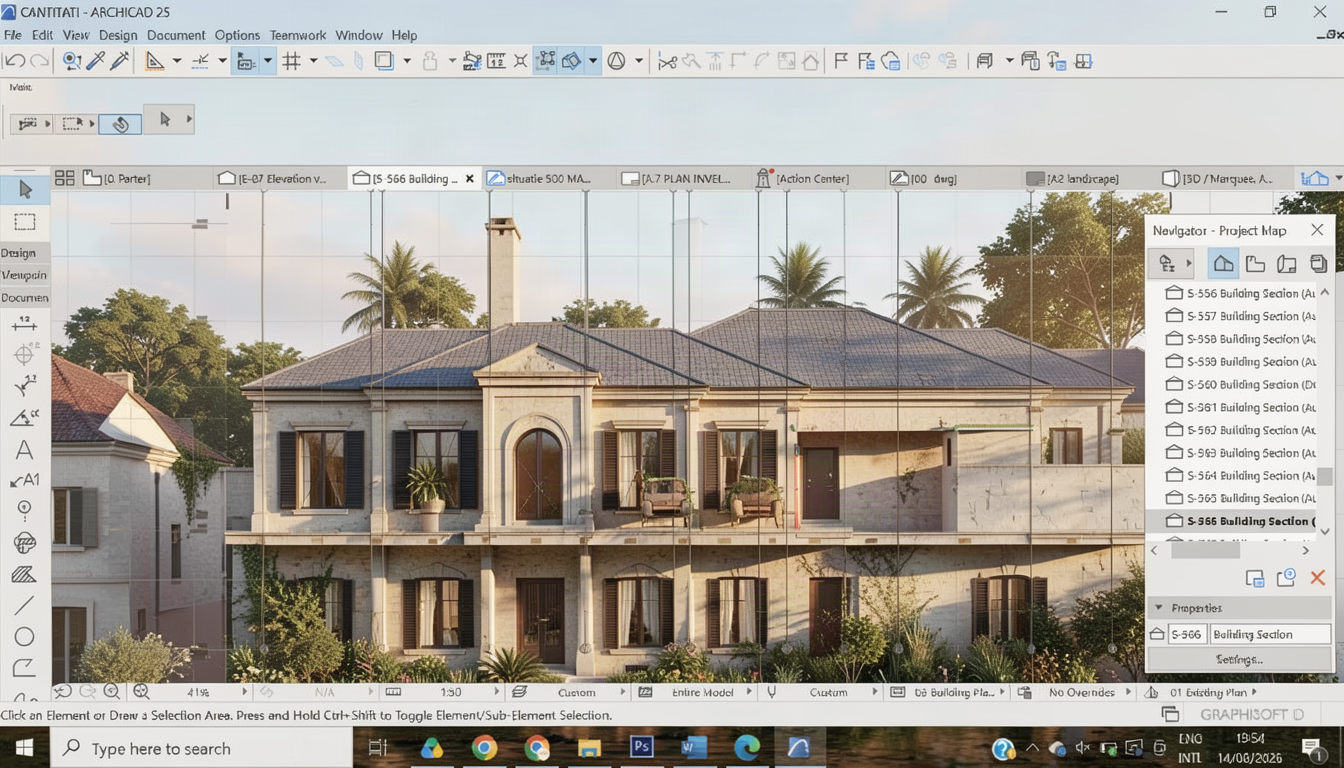Image resolution: width=1344 pixels, height=768 pixels.
Task: Show the View Map in Navigator
Action: (1255, 264)
